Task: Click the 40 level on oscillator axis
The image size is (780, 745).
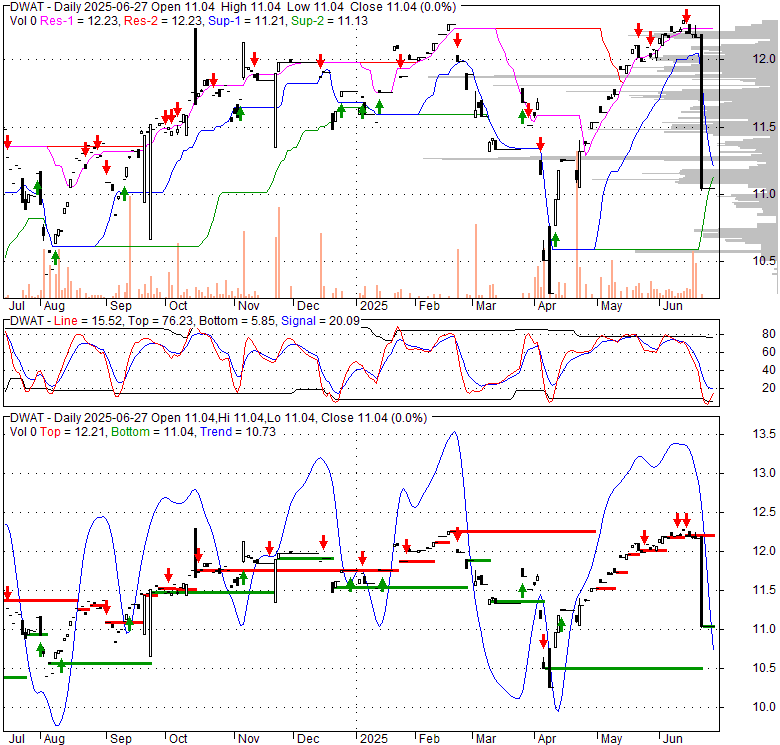Action: pos(769,370)
